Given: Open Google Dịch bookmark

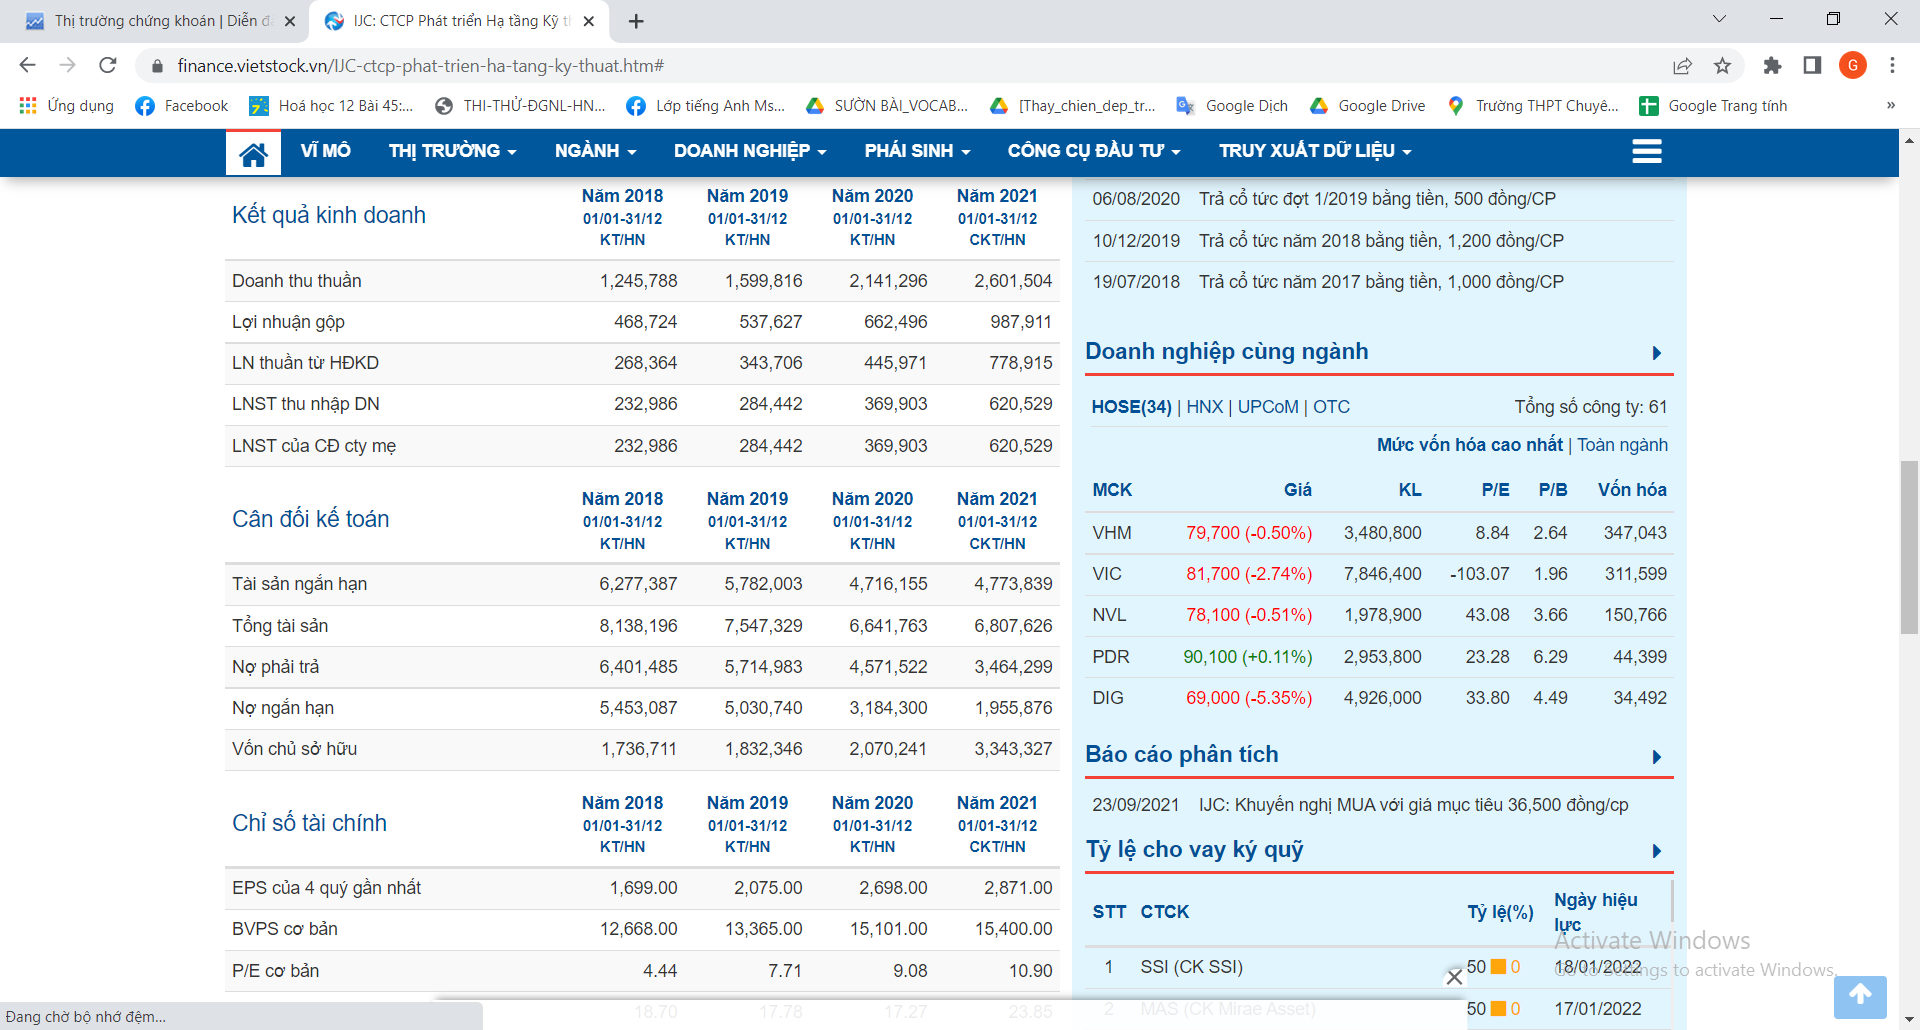Looking at the screenshot, I should [x=1232, y=106].
